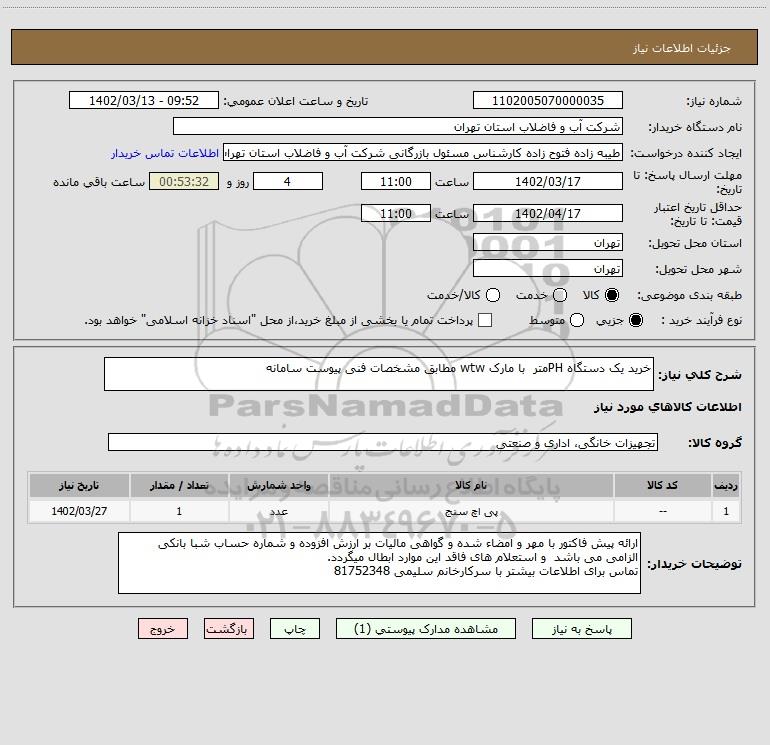Open اطلاعات تماس خریدار link
Screen dimensions: 770x745
point(165,153)
